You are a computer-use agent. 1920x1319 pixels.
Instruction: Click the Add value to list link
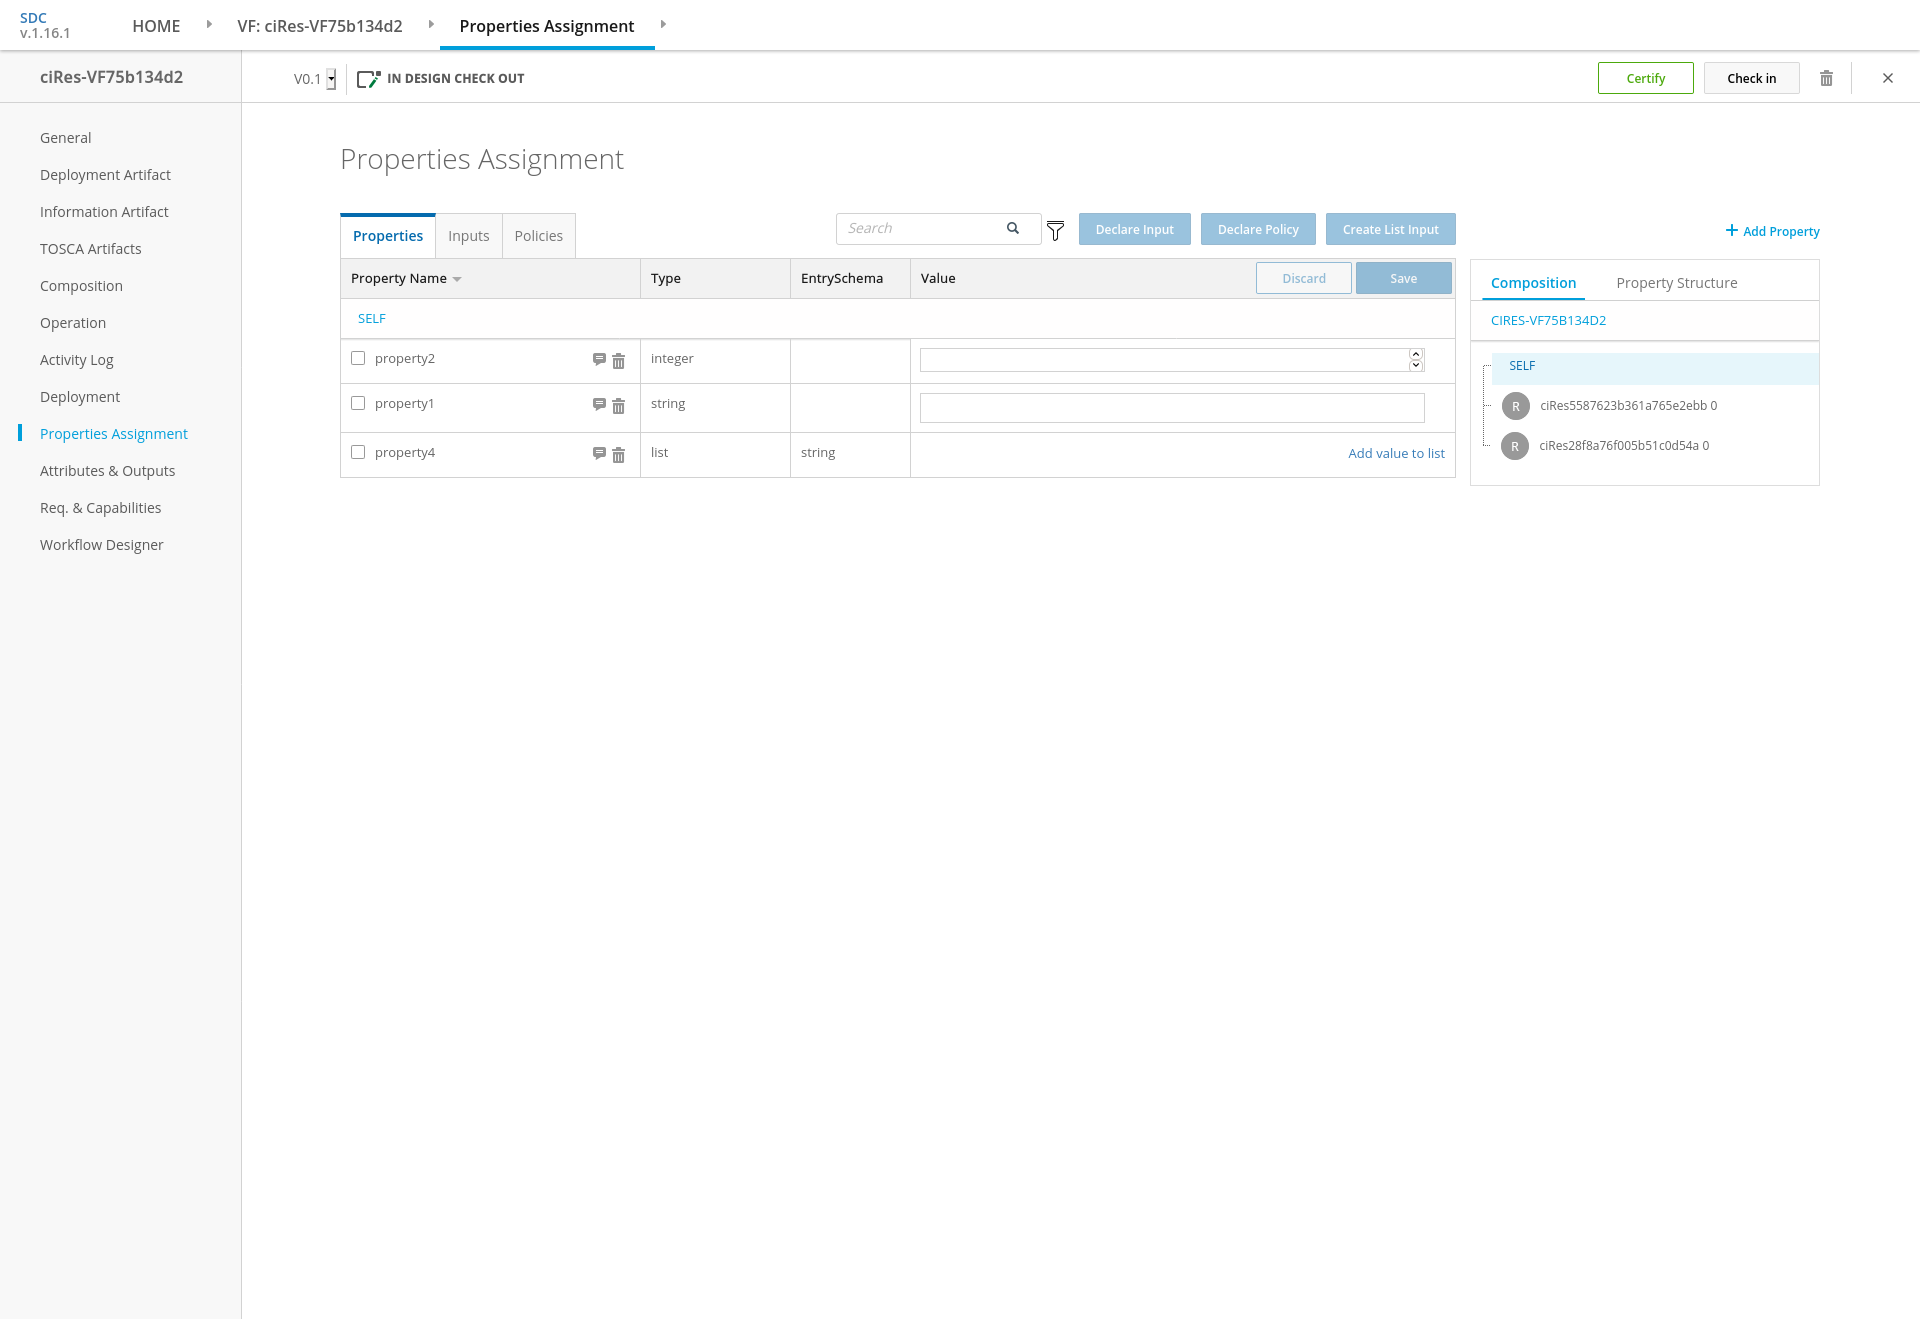point(1396,453)
